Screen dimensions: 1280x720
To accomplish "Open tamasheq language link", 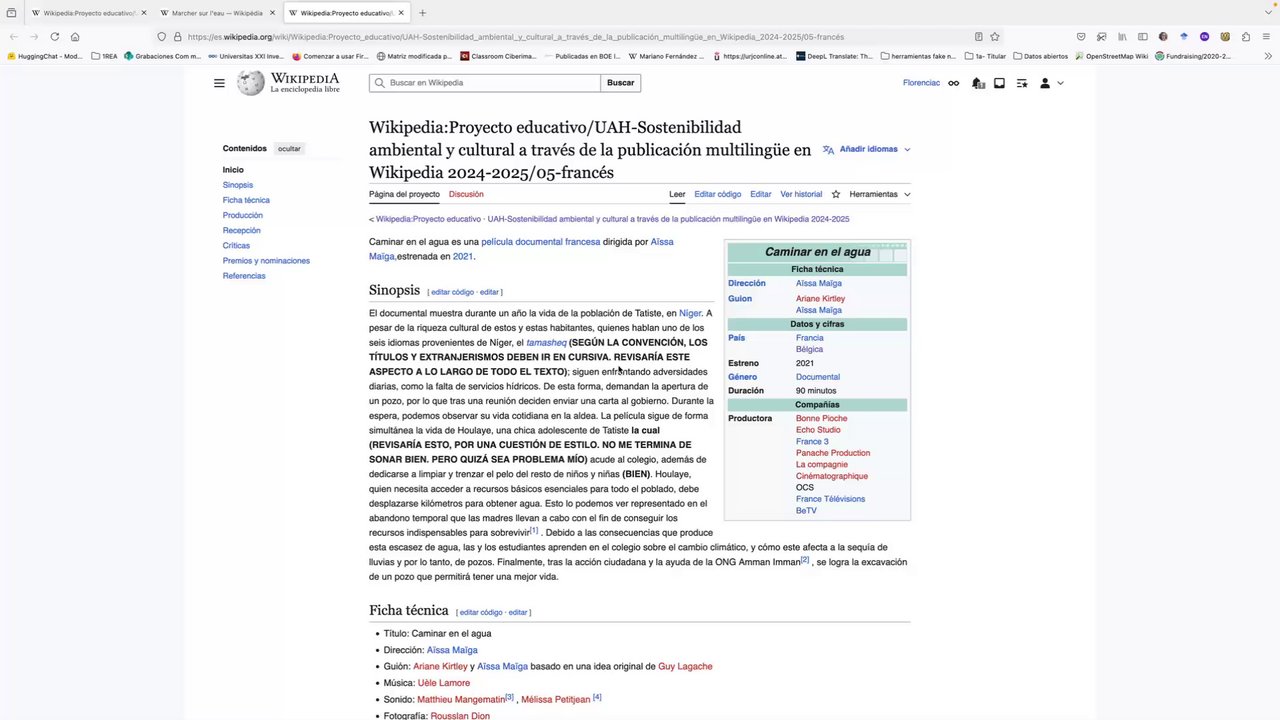I will [546, 342].
